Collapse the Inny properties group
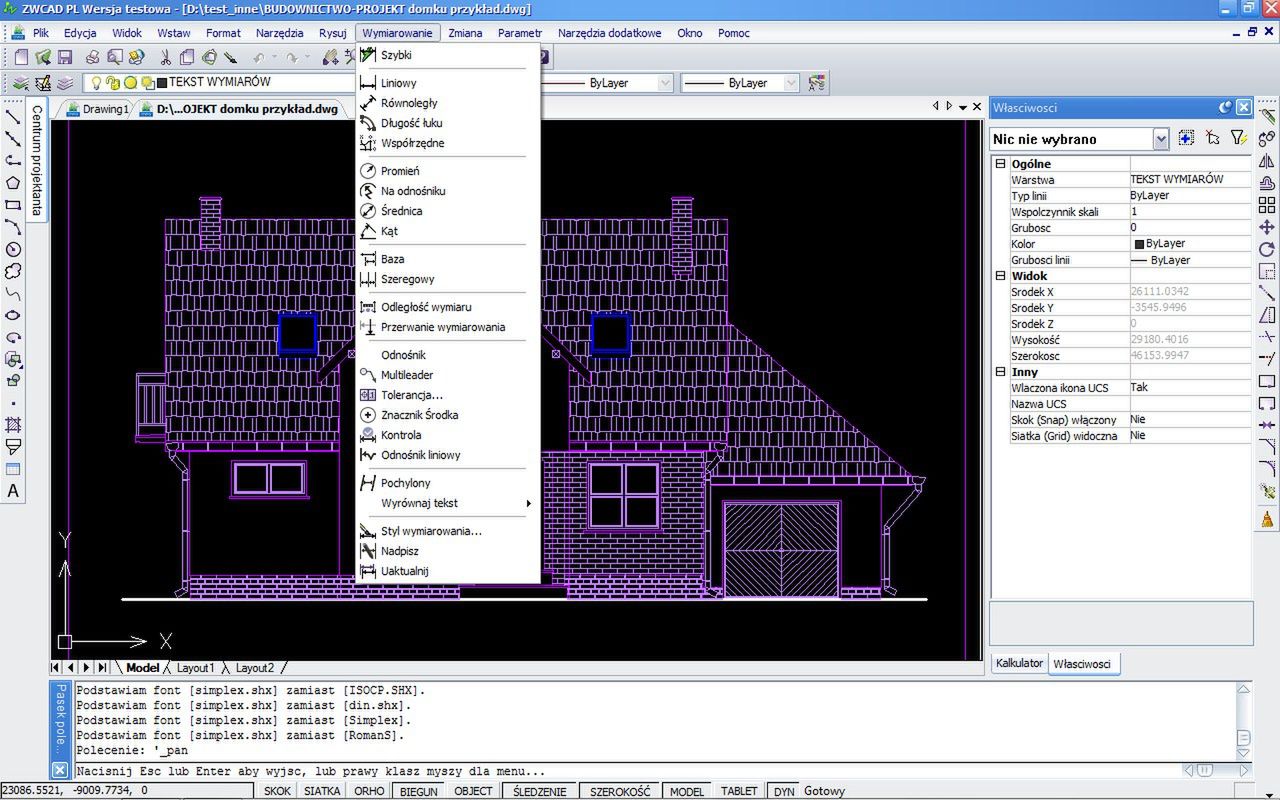Image resolution: width=1280 pixels, height=800 pixels. [x=1000, y=372]
